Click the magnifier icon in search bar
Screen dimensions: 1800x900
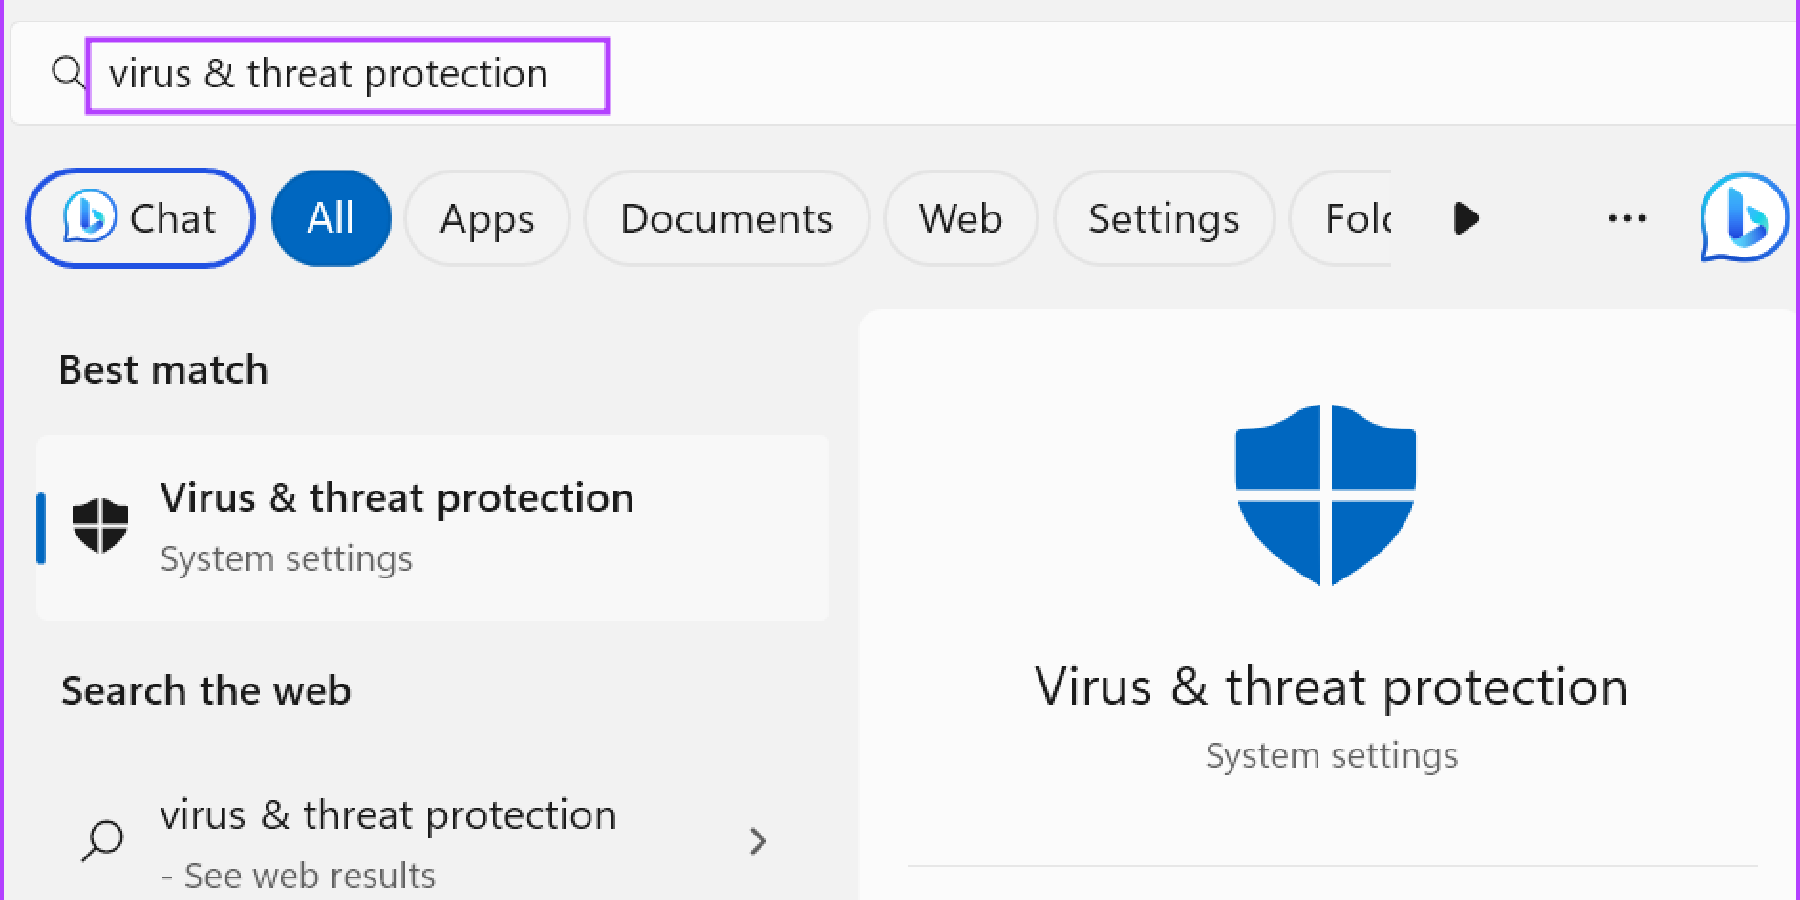[x=68, y=73]
